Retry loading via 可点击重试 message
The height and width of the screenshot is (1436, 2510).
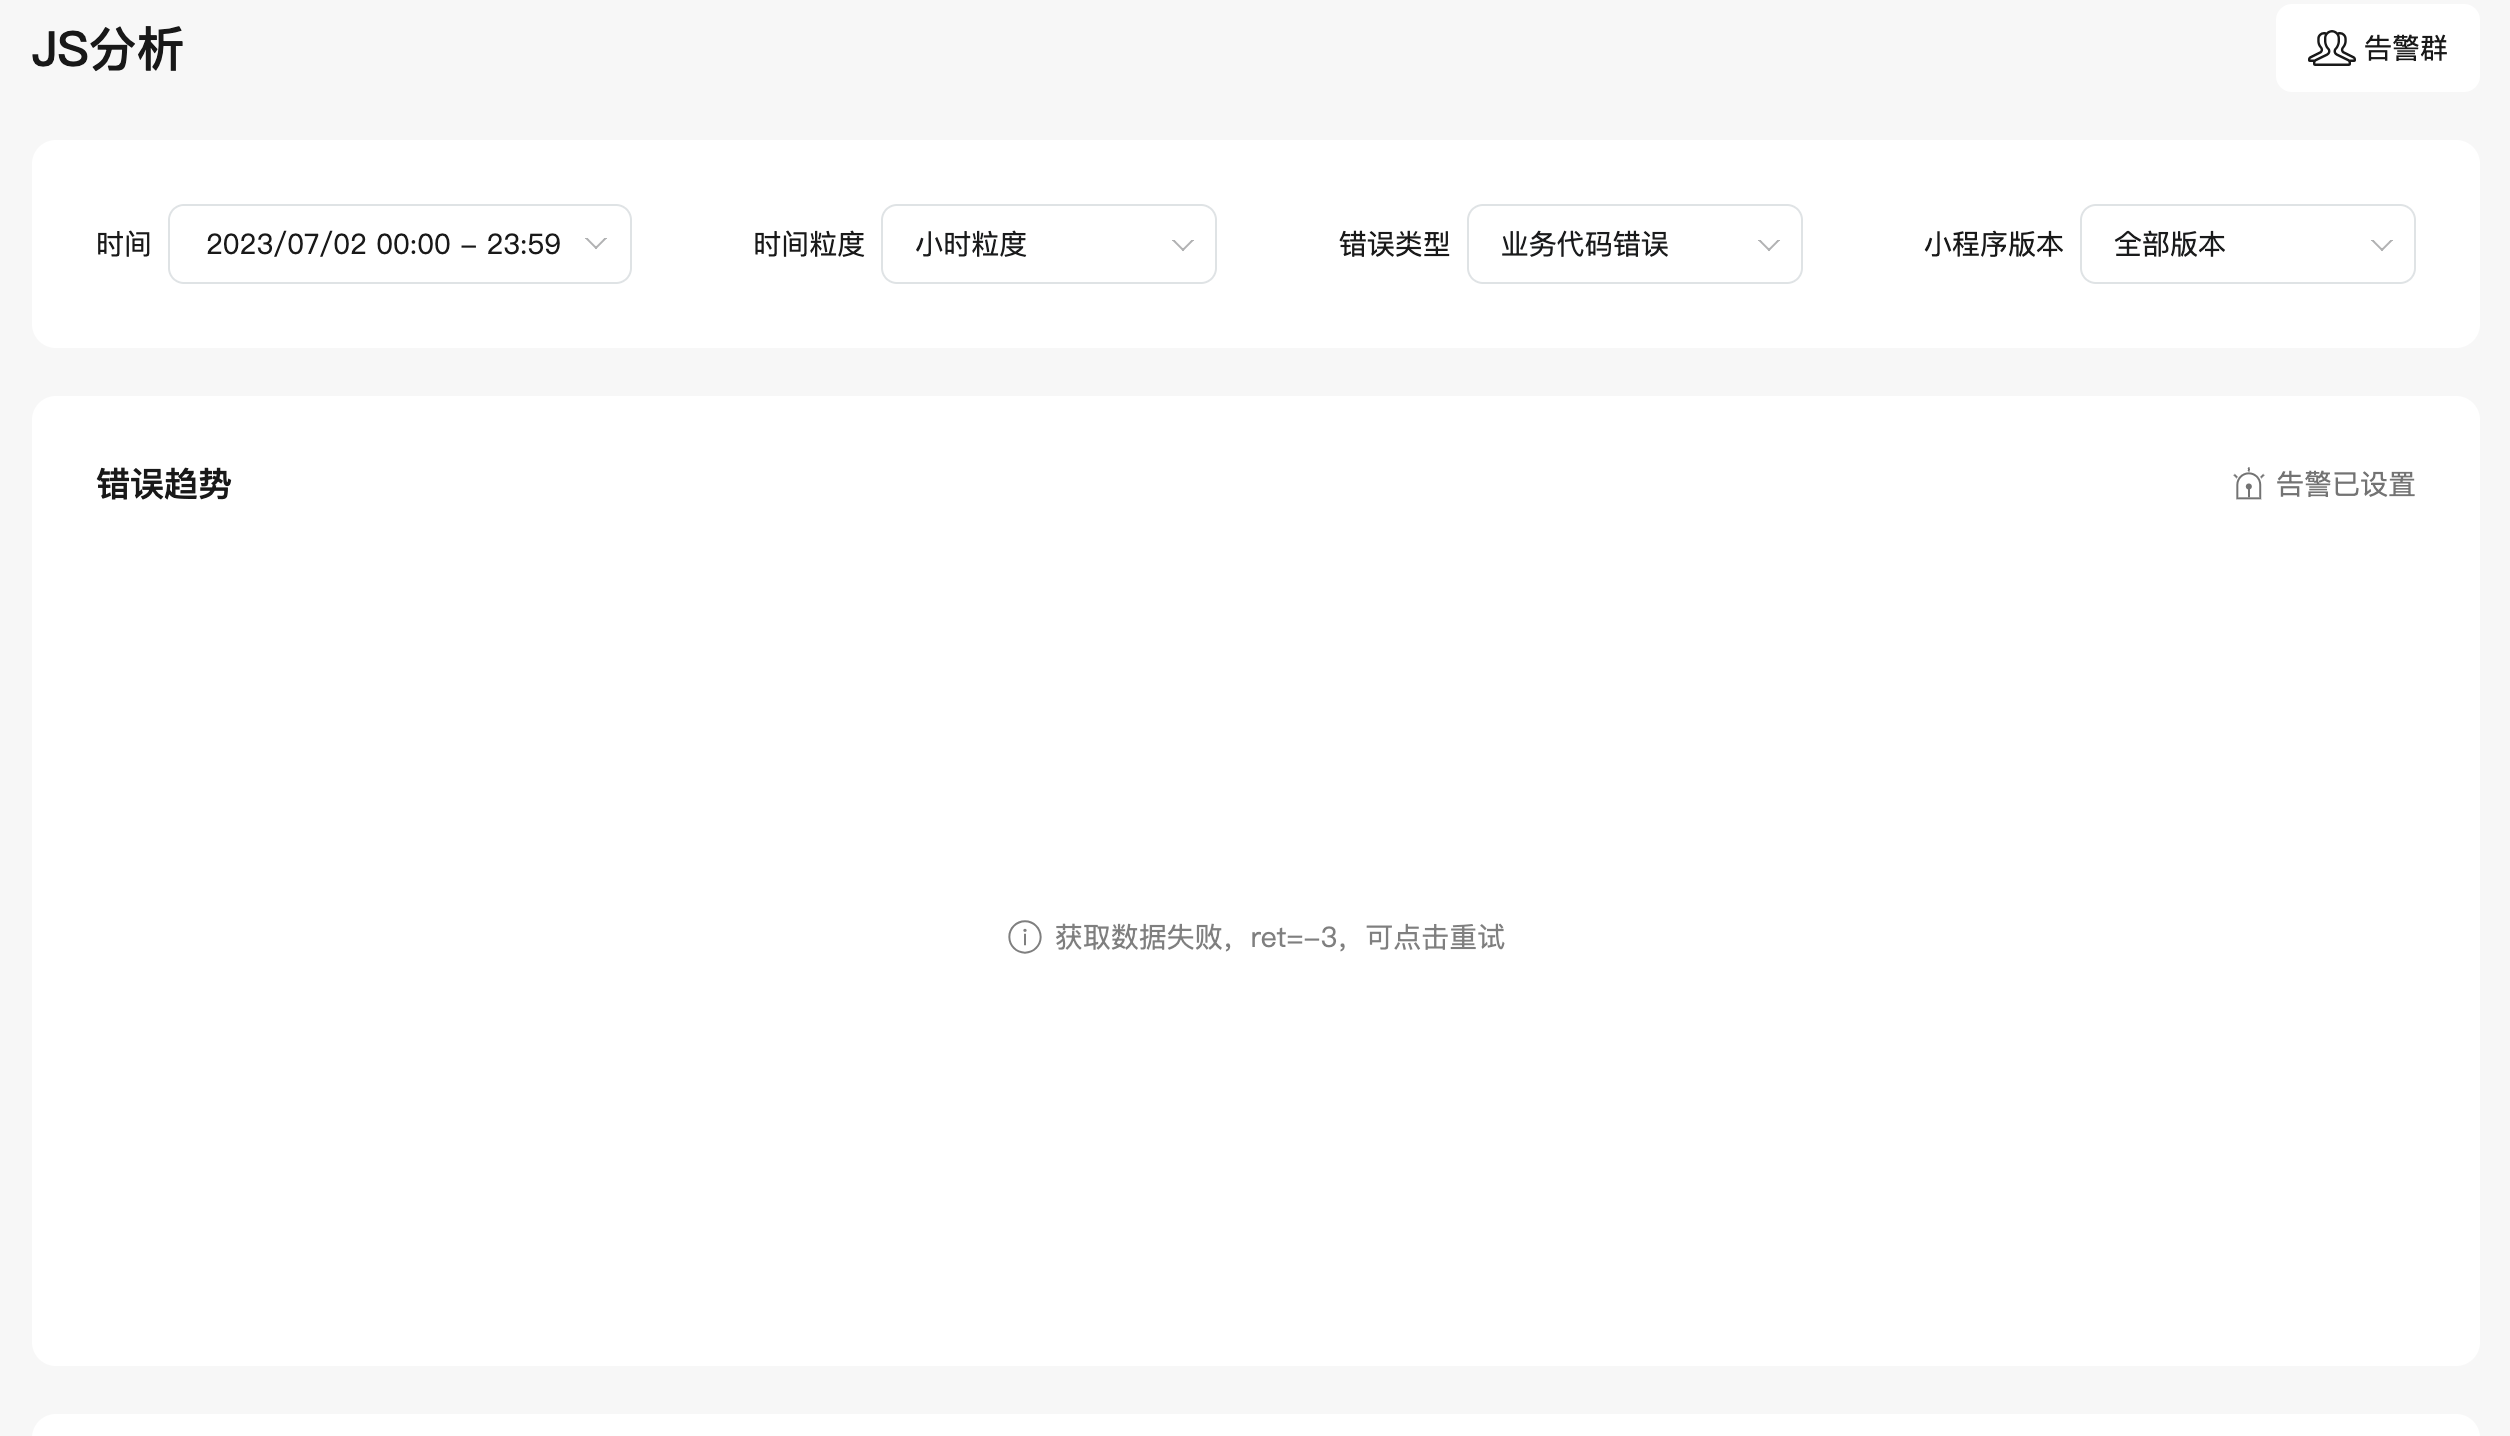[1434, 937]
